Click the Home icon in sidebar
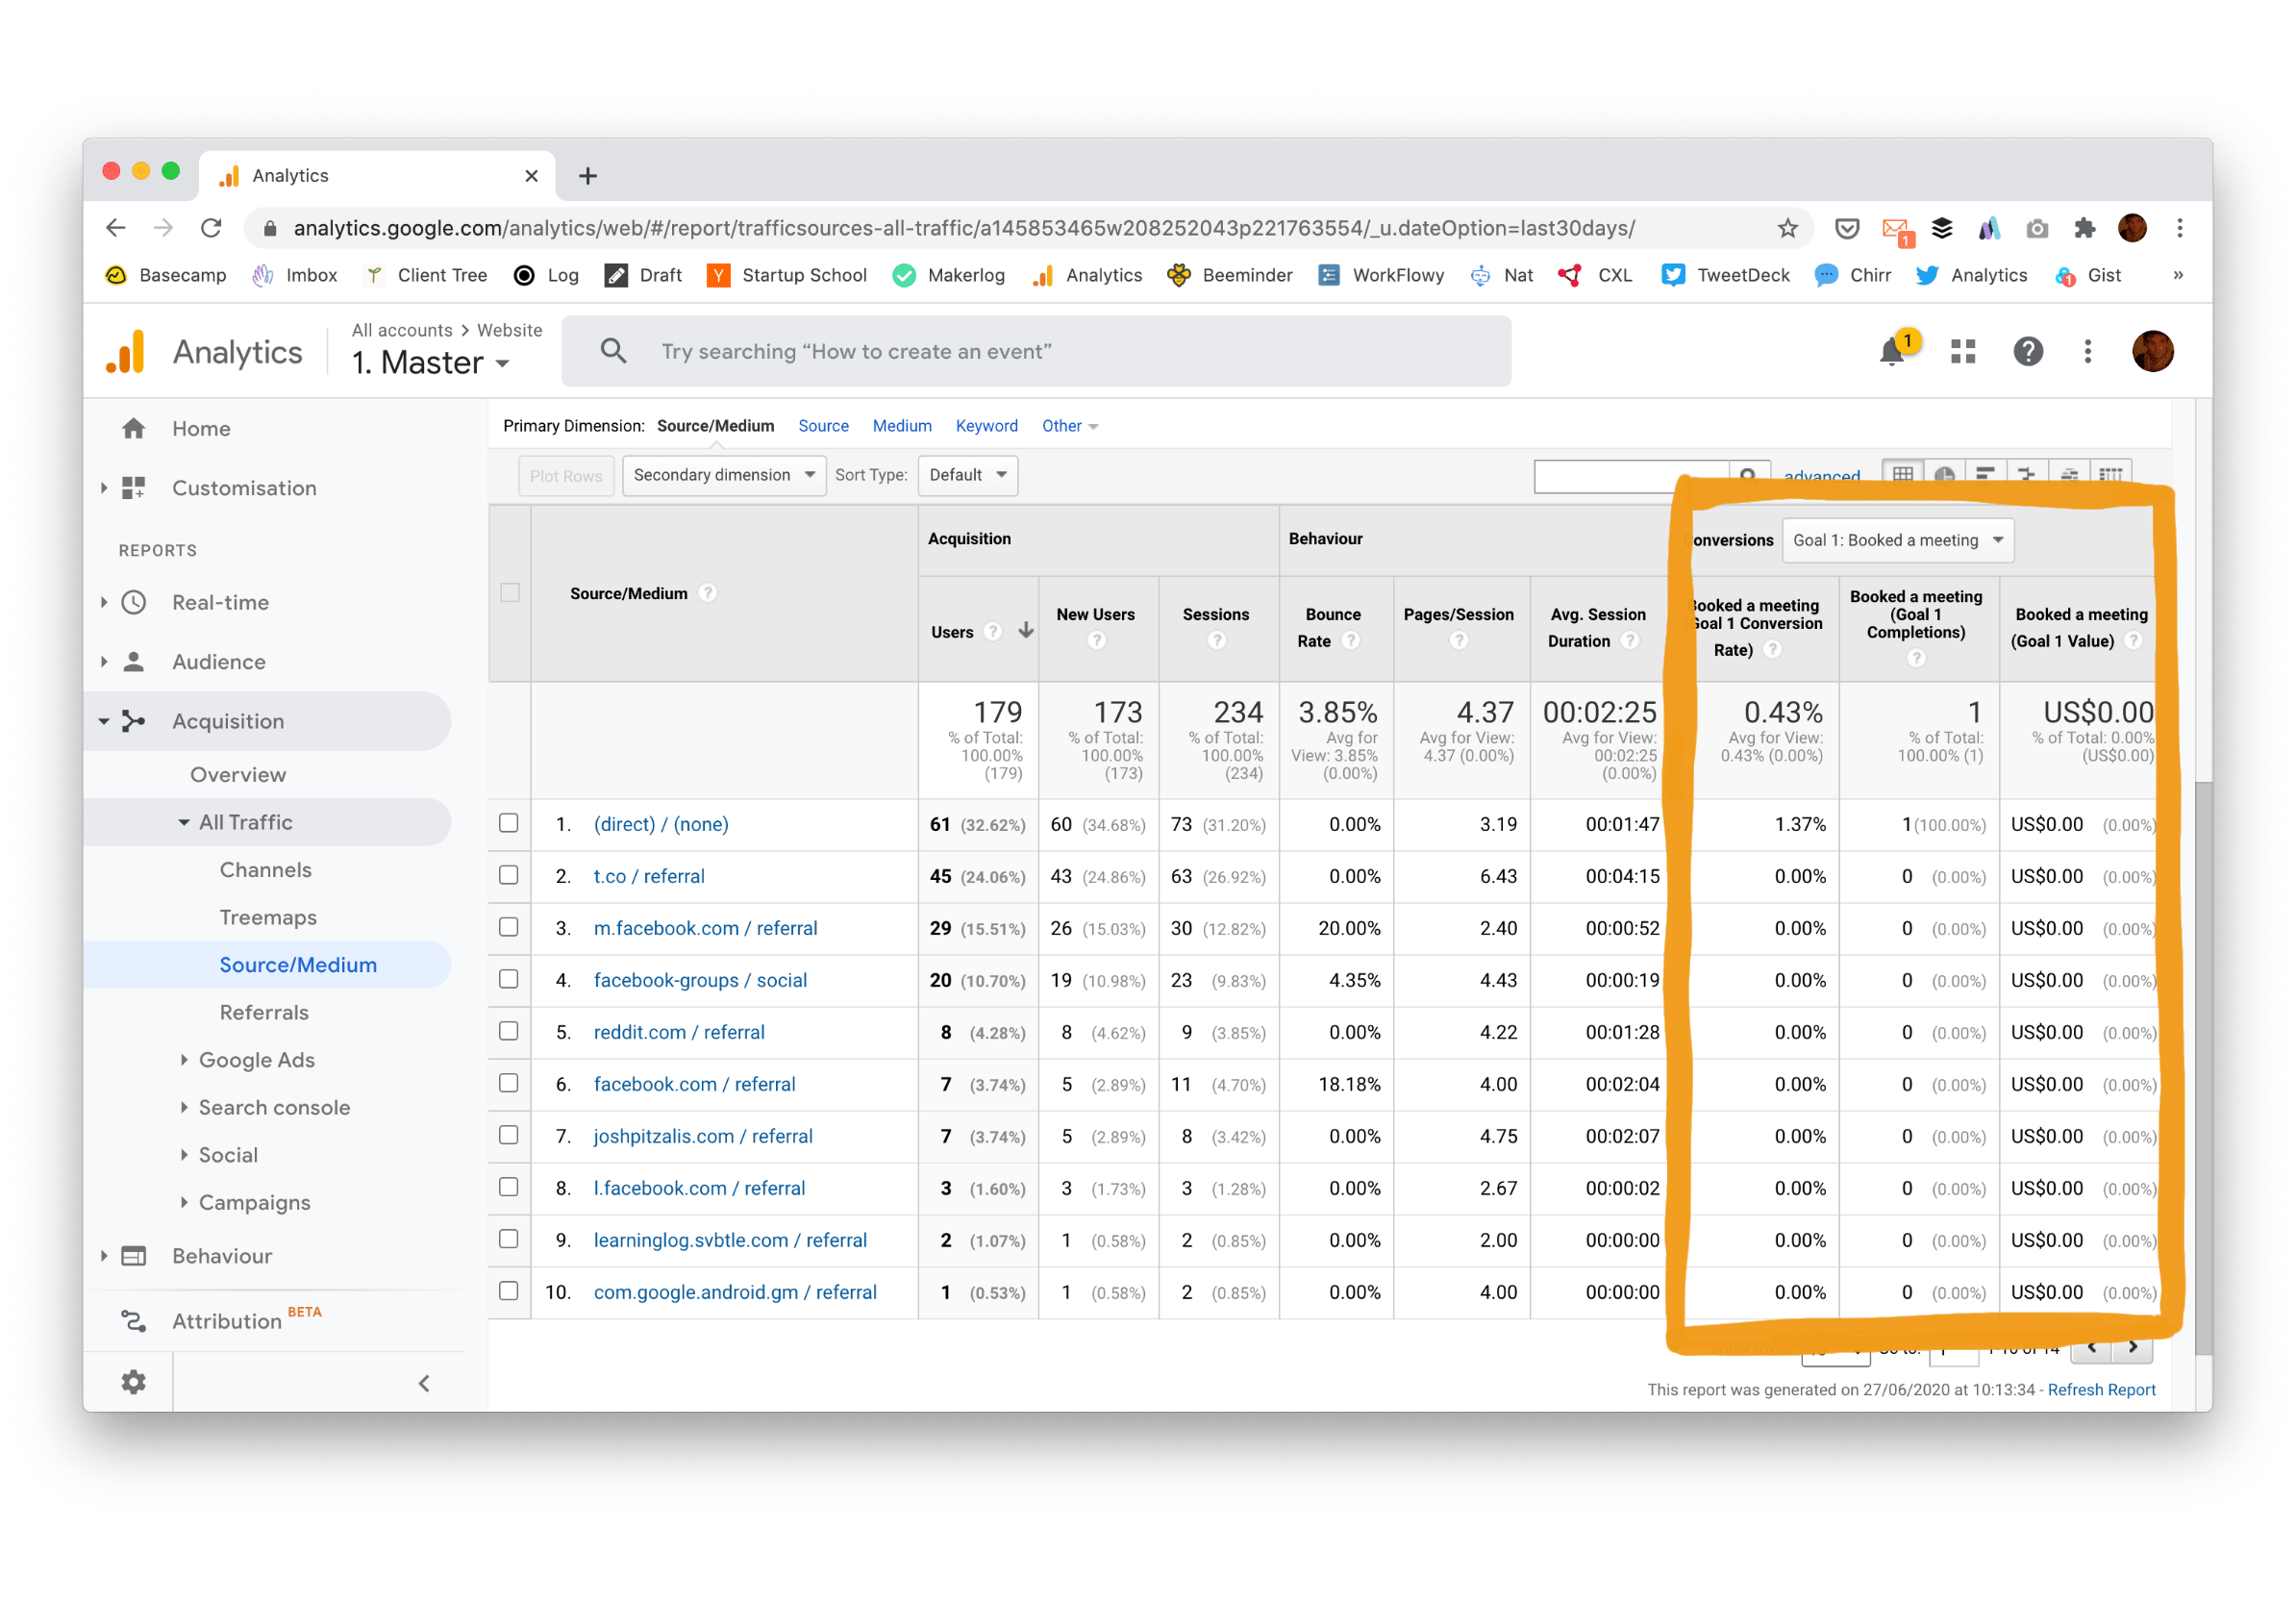2296x1604 pixels. pos(133,429)
